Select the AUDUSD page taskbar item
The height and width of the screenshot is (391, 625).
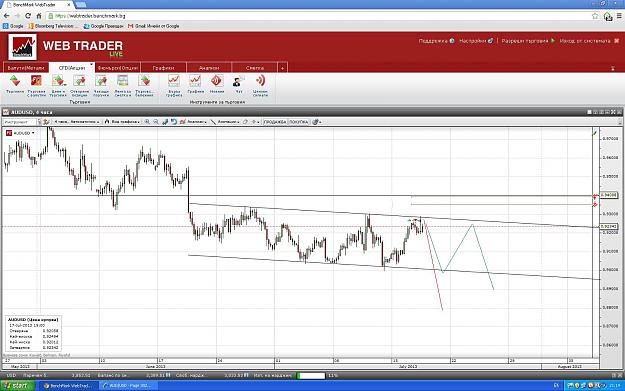click(128, 385)
